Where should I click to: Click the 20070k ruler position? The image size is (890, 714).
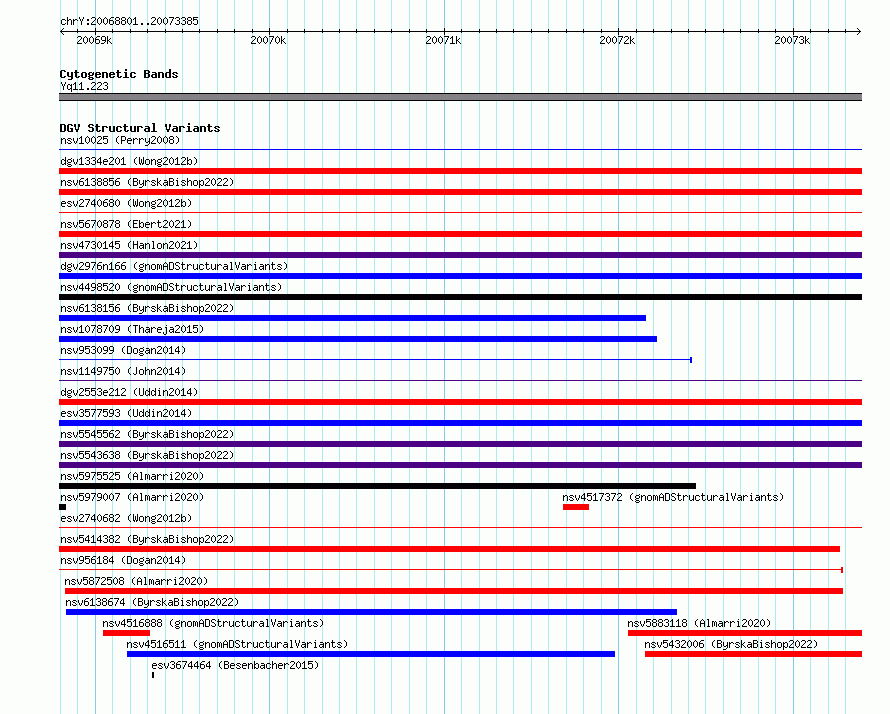[268, 40]
